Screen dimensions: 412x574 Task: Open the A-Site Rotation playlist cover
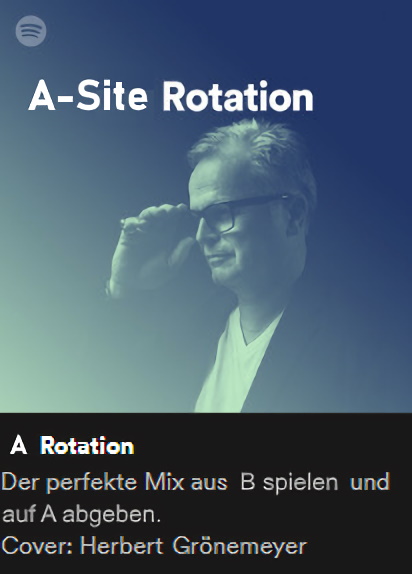click(x=206, y=206)
